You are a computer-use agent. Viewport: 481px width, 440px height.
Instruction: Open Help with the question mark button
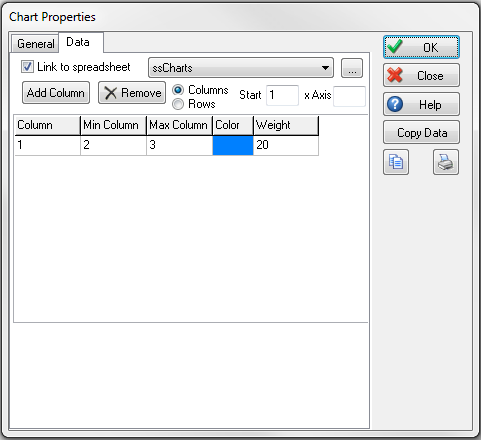coord(421,105)
